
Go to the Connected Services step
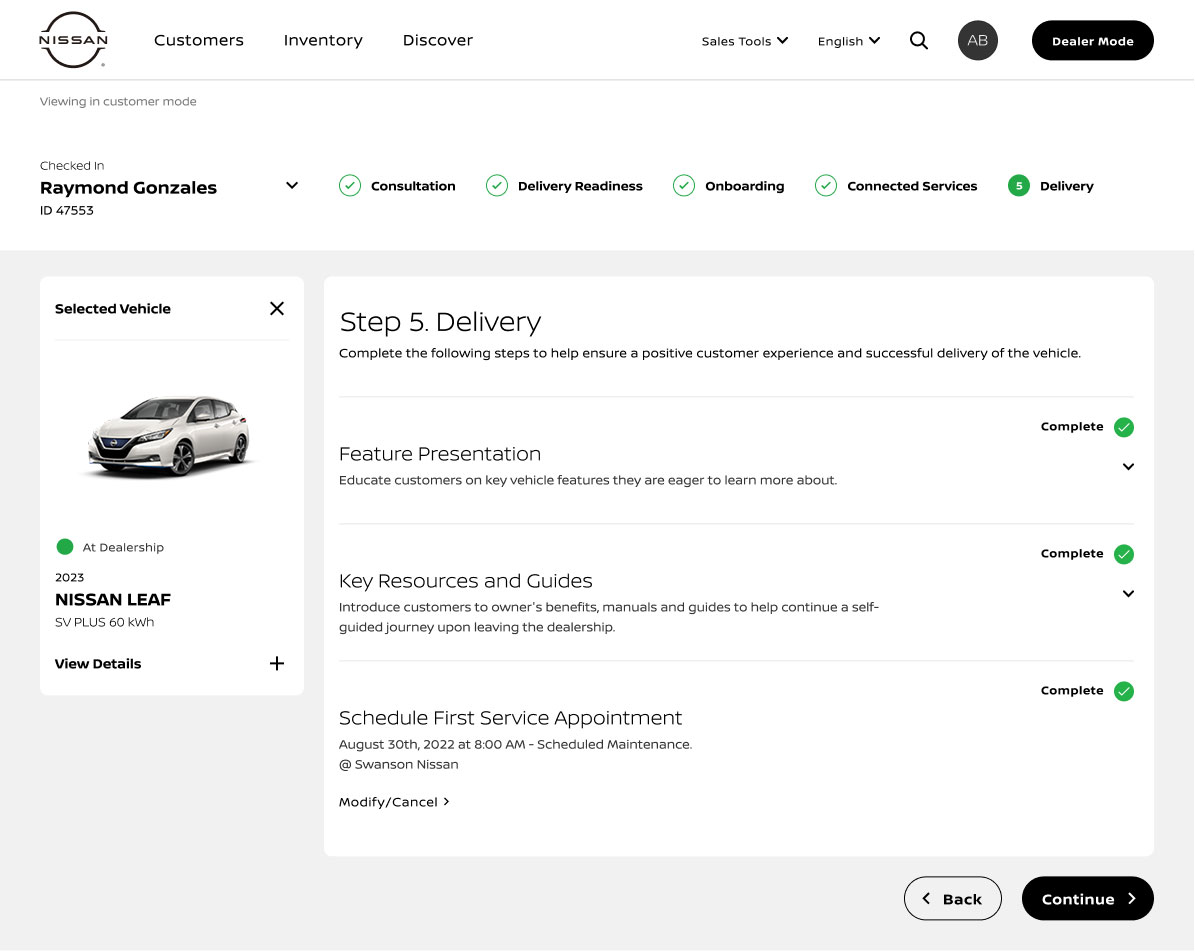[x=911, y=186]
